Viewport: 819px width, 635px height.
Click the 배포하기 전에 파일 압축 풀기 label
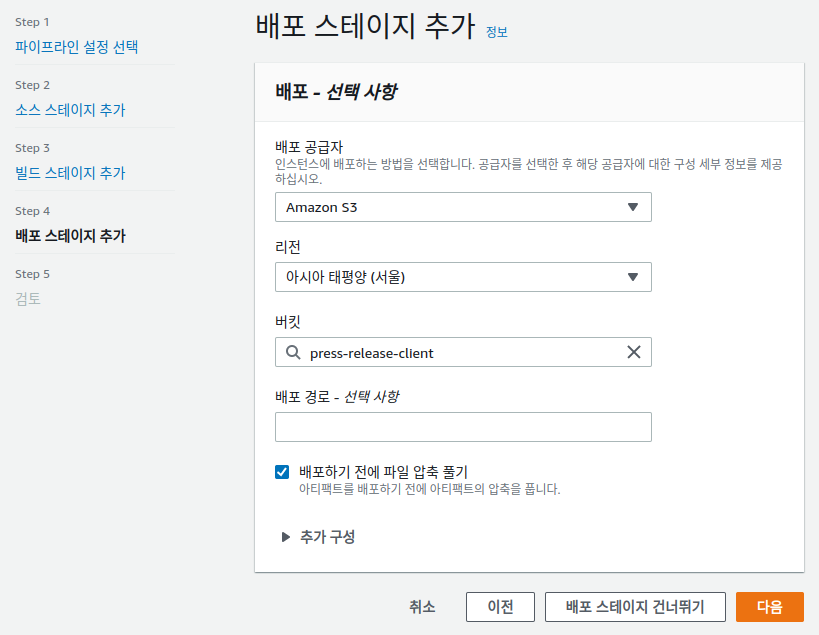(383, 472)
